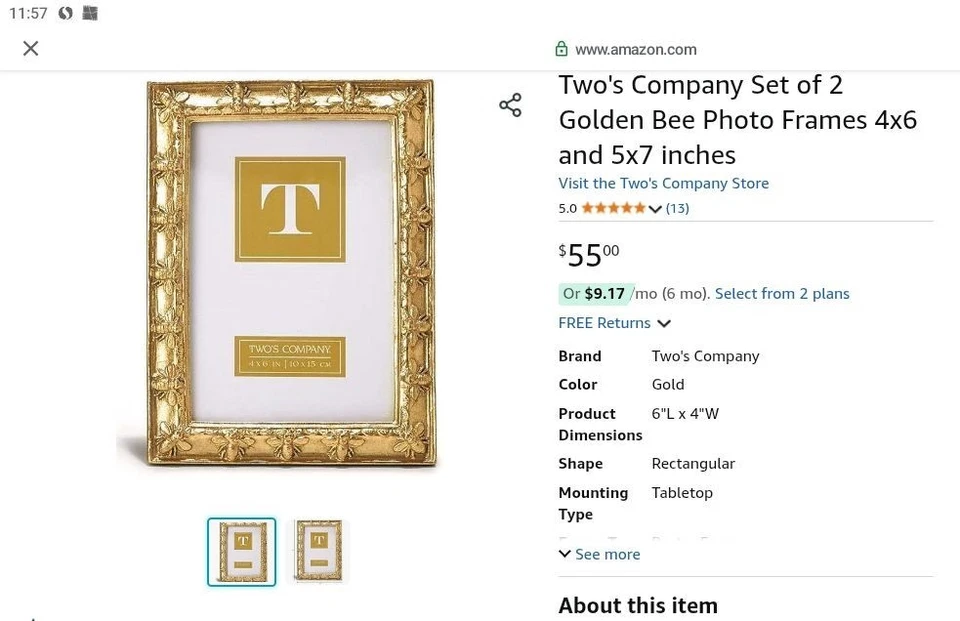Open the 13 customer reviews link
This screenshot has height=621, width=960.
coord(677,208)
